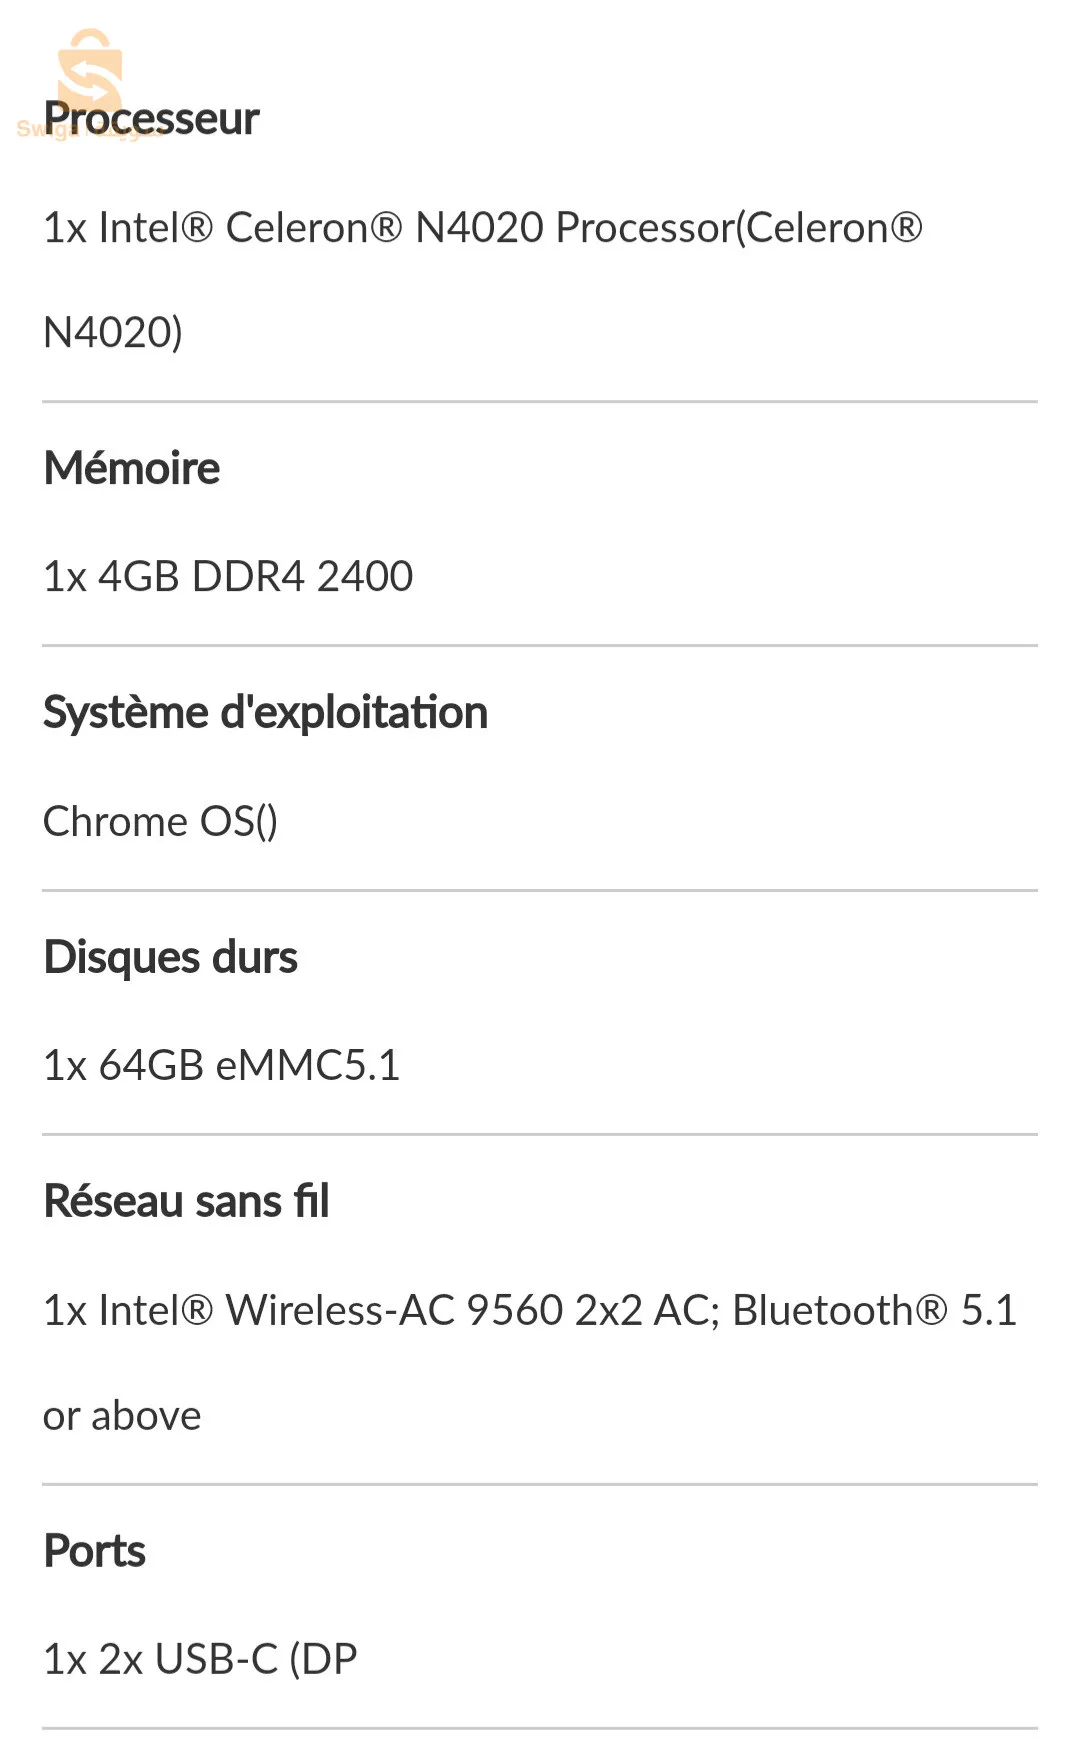Select the Processeur heading
Image resolution: width=1080 pixels, height=1762 pixels.
pyautogui.click(x=152, y=119)
